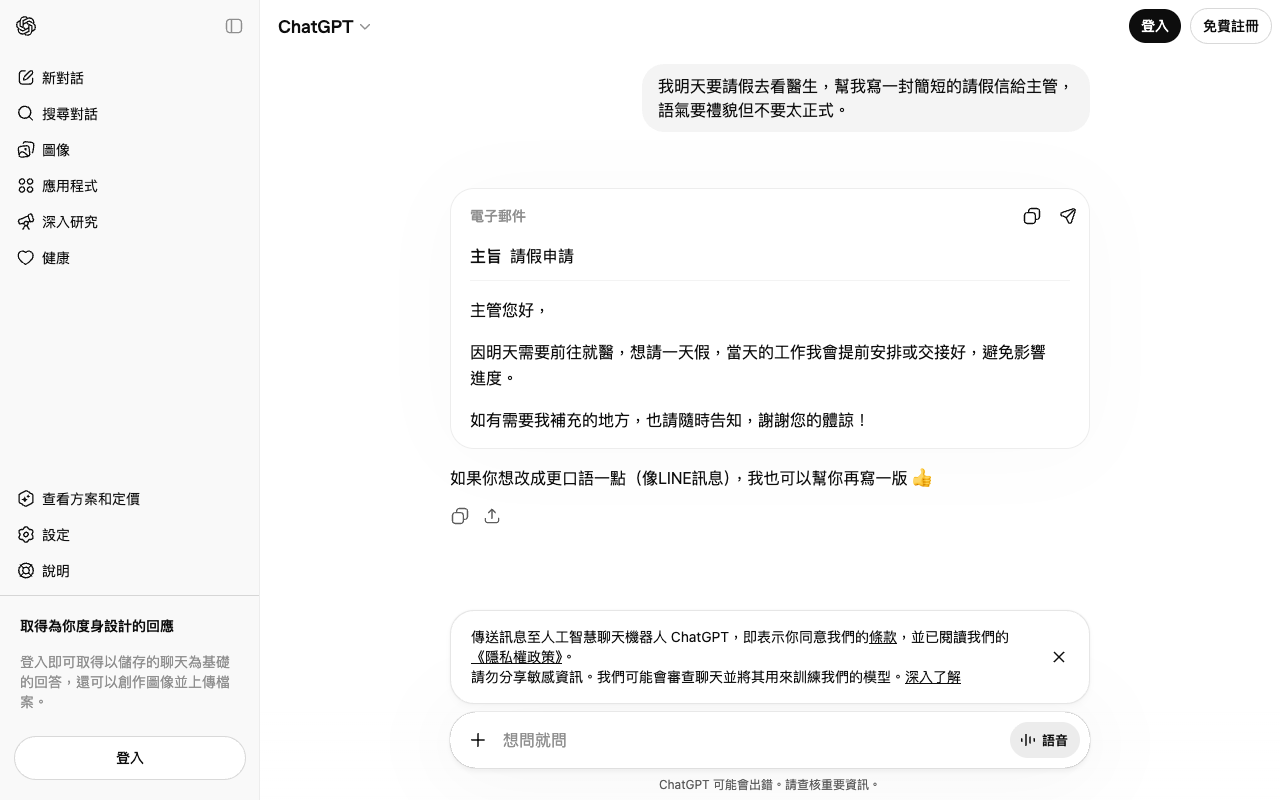Start voice mode with 語音 button
This screenshot has width=1280, height=800.
1045,740
